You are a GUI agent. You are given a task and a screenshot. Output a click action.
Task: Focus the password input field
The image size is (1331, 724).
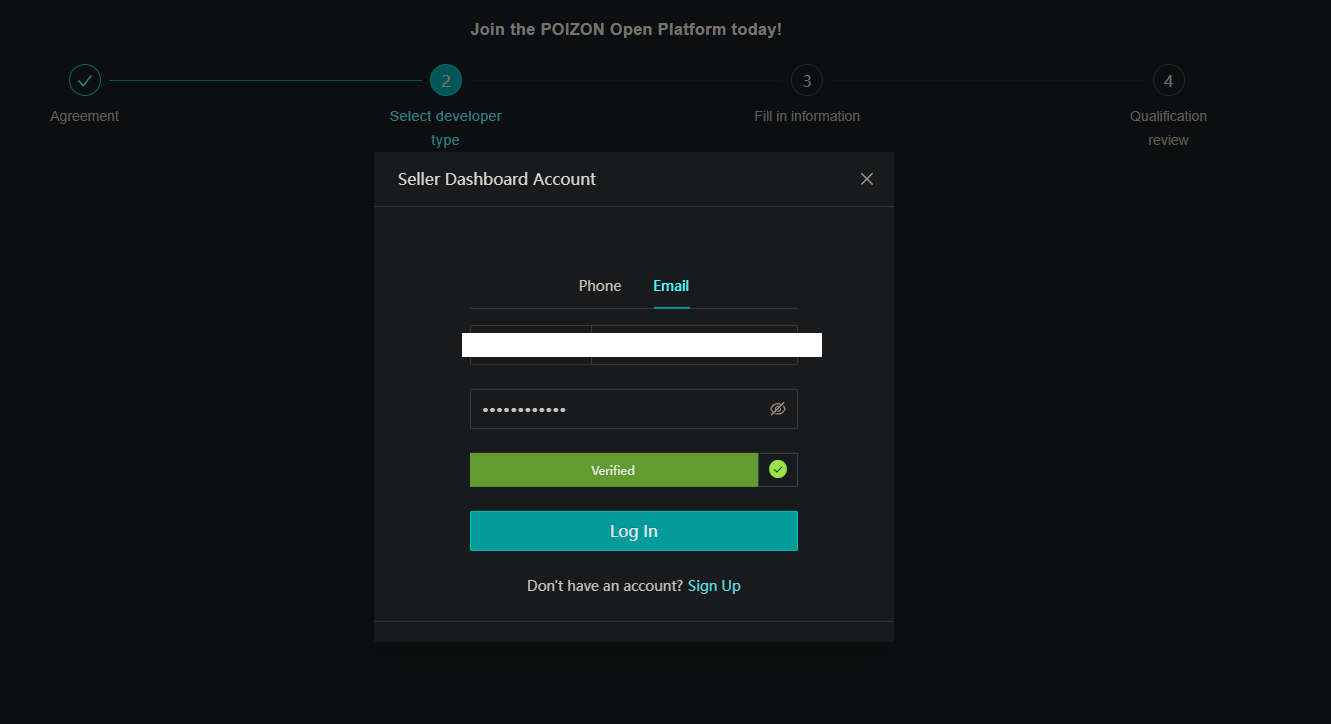[x=615, y=409]
